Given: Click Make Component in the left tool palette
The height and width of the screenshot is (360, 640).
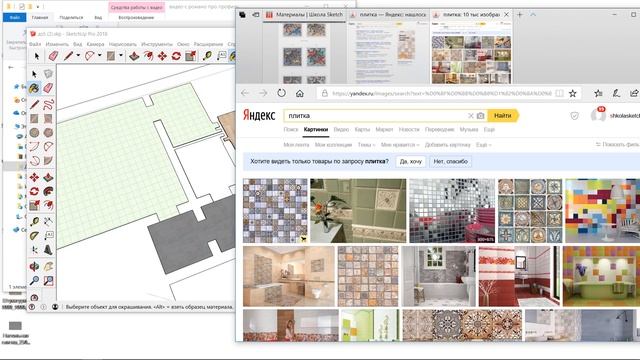Looking at the screenshot, I should [48, 74].
